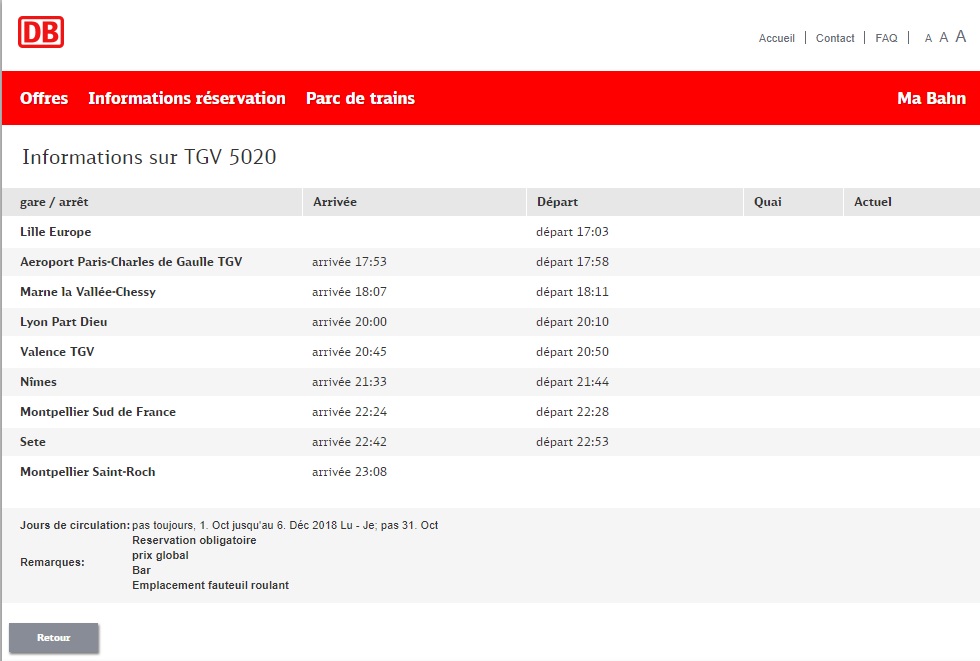Viewport: 980px width, 661px height.
Task: Open Informations réservation menu
Action: [187, 98]
